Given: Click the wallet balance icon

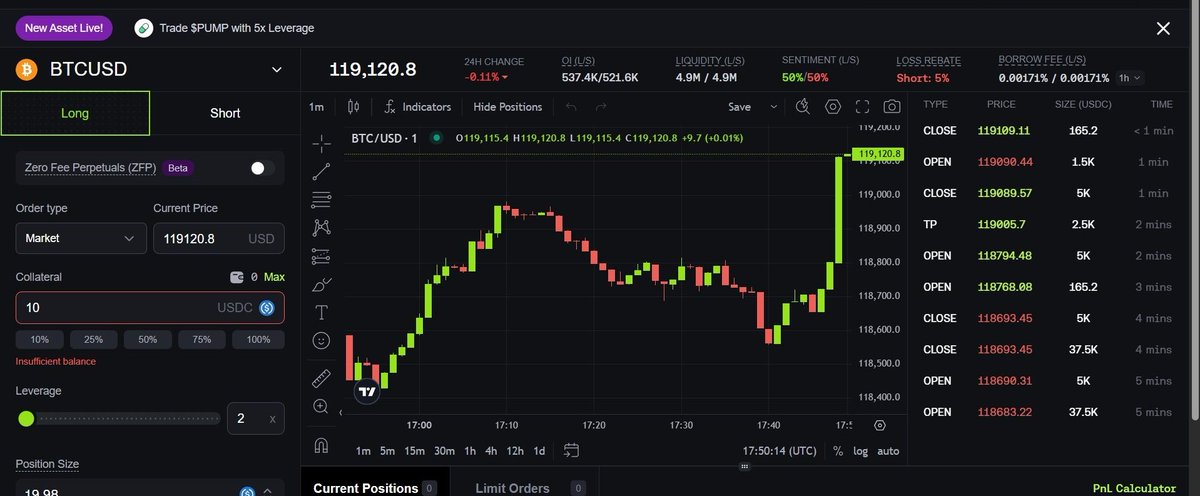Looking at the screenshot, I should tap(236, 276).
